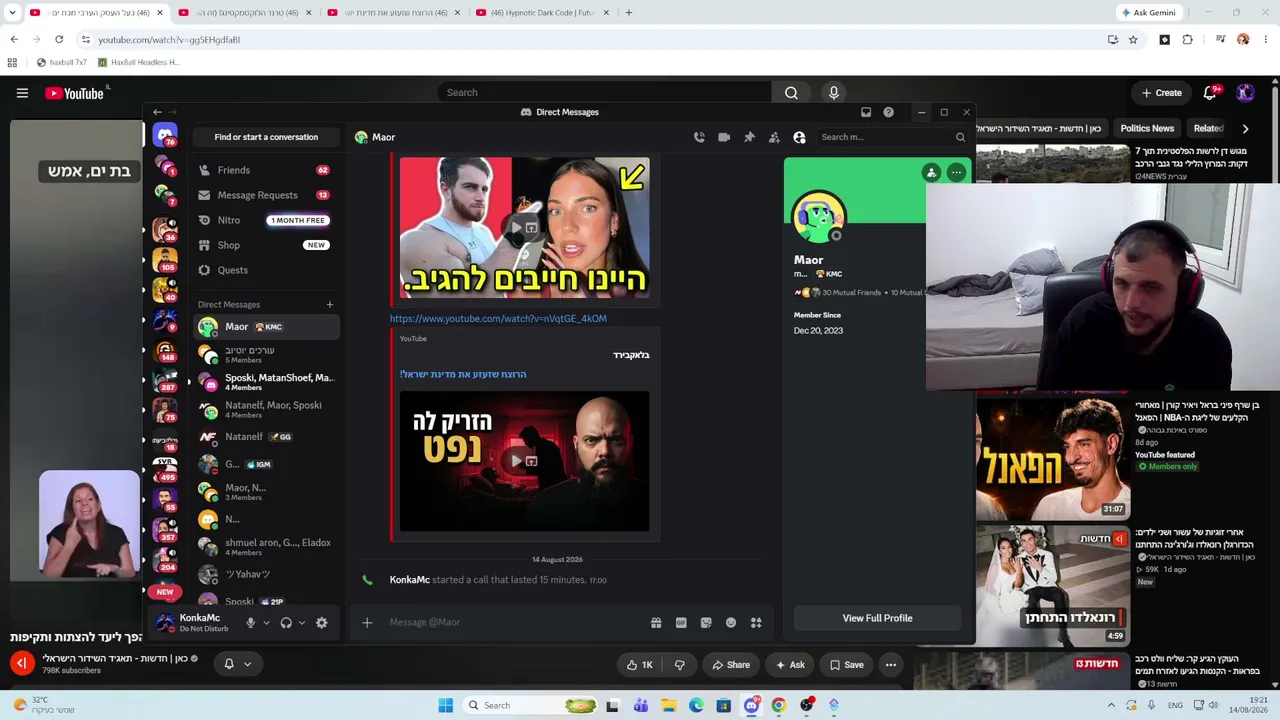The image size is (1280, 720).
Task: Open the Discord Shop
Action: (265, 245)
